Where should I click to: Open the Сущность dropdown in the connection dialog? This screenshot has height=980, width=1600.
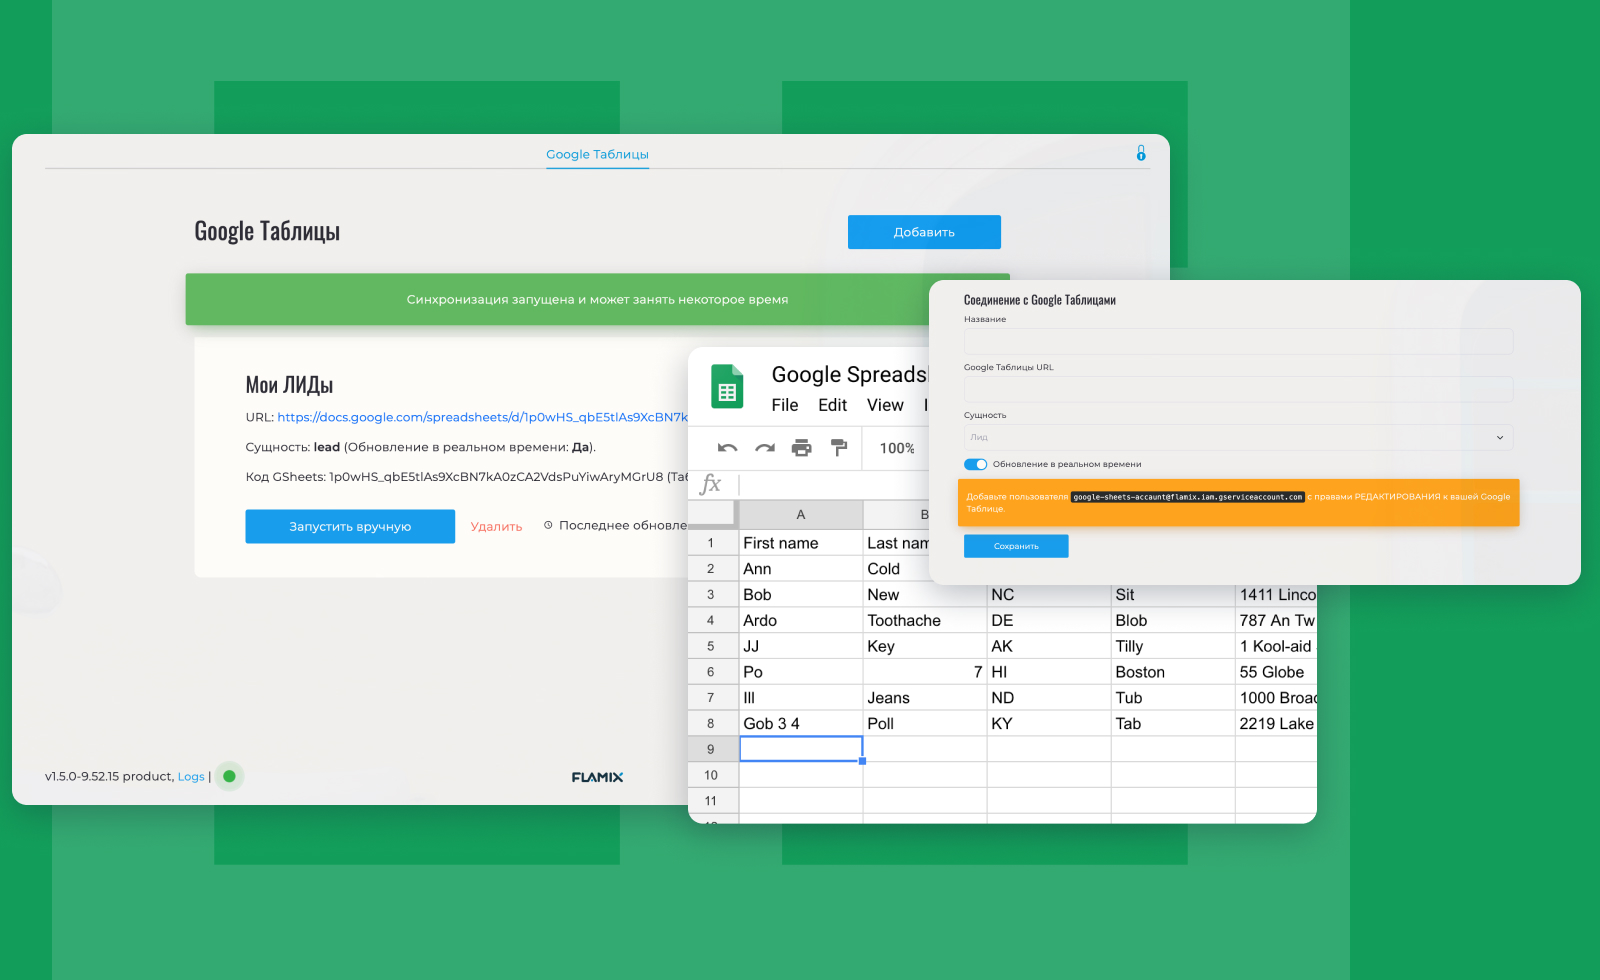coord(1238,437)
